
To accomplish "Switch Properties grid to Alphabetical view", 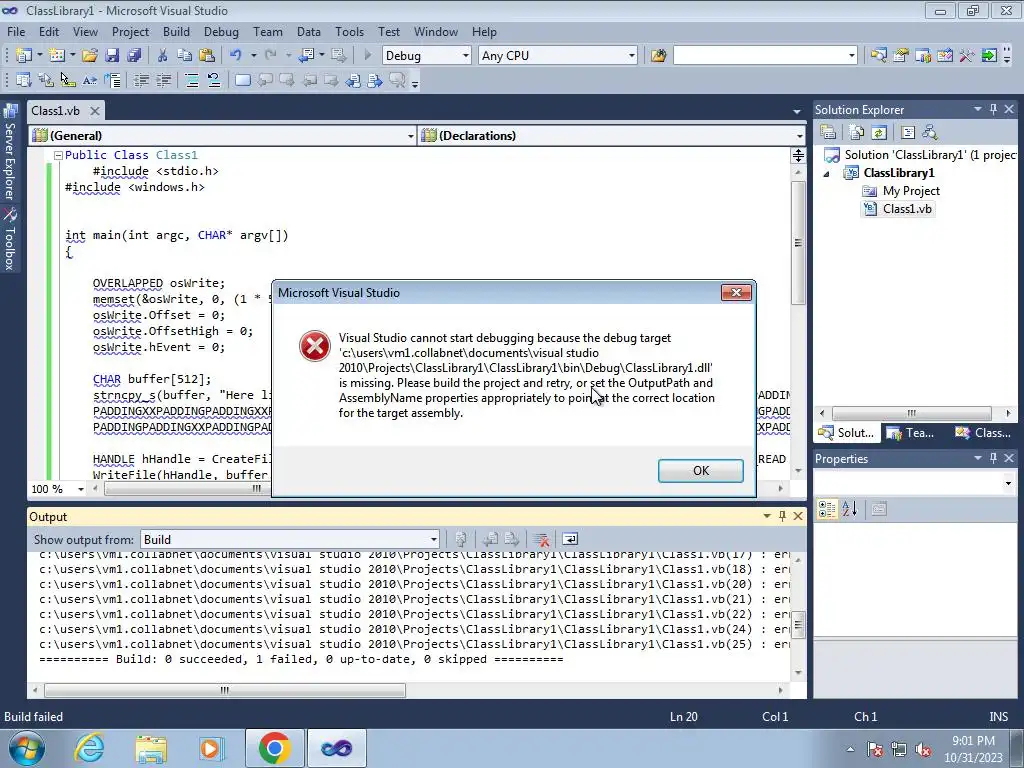I will coord(849,509).
